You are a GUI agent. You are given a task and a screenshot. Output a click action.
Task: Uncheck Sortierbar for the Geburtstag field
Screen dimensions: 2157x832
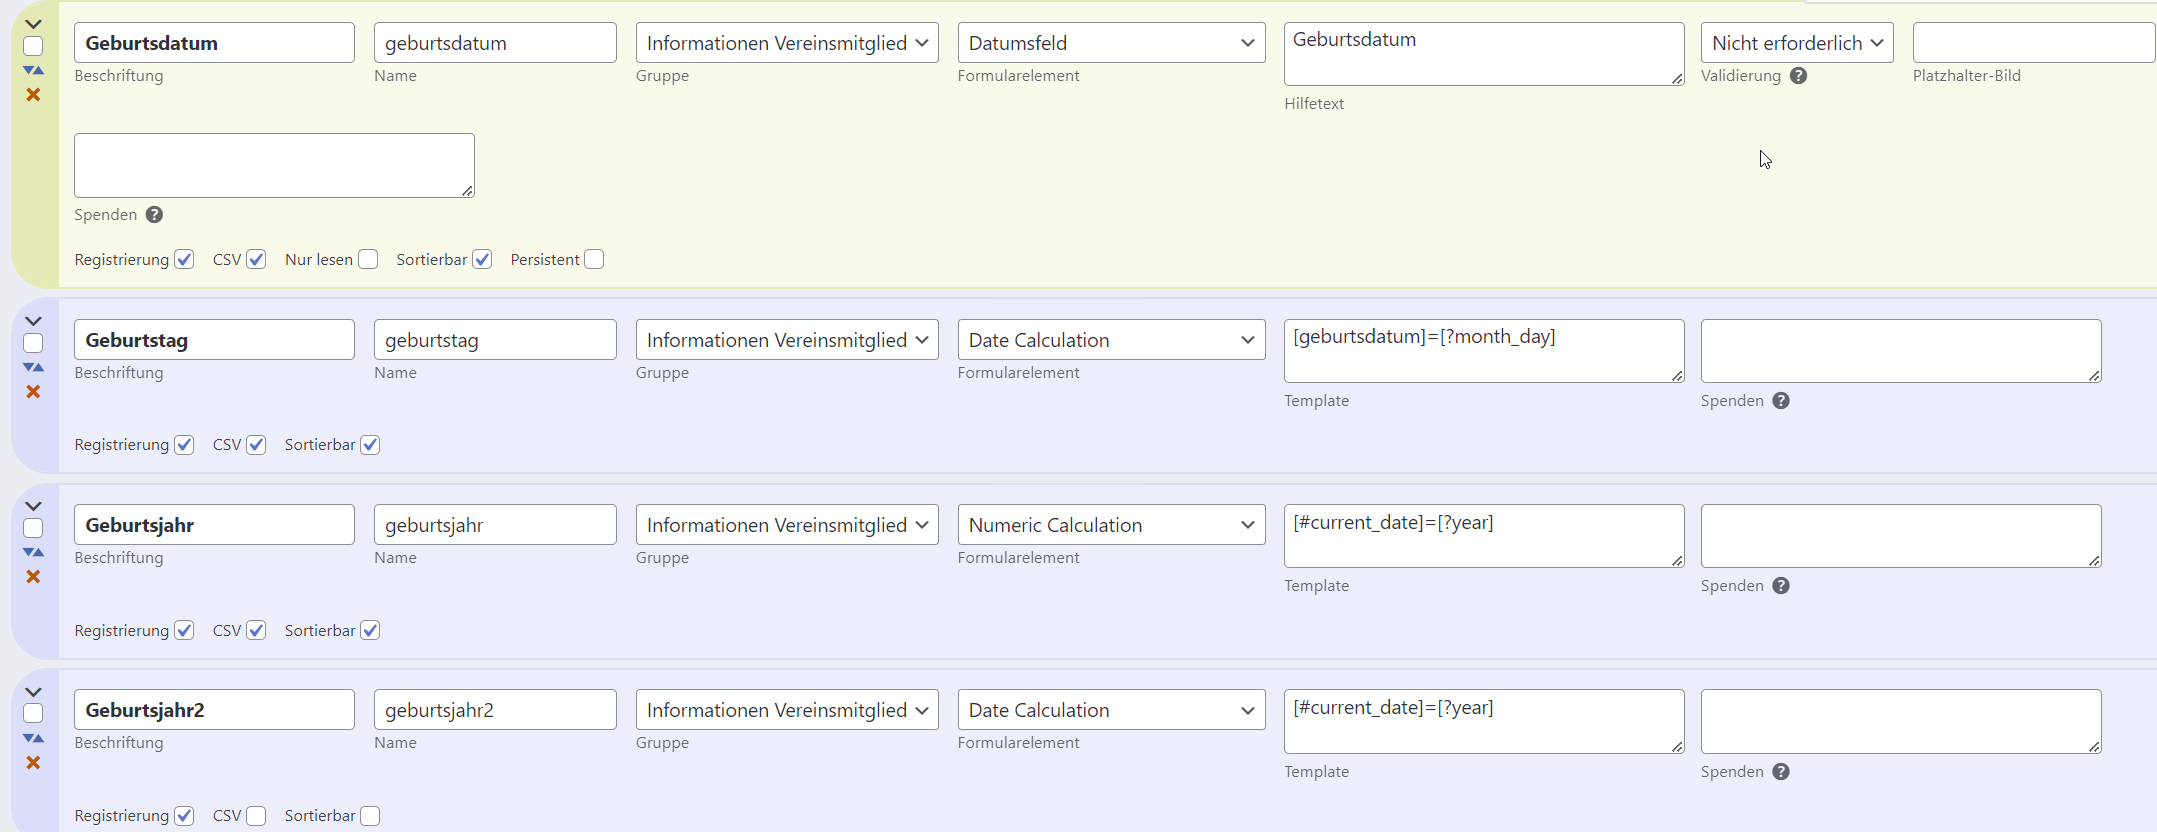[370, 445]
